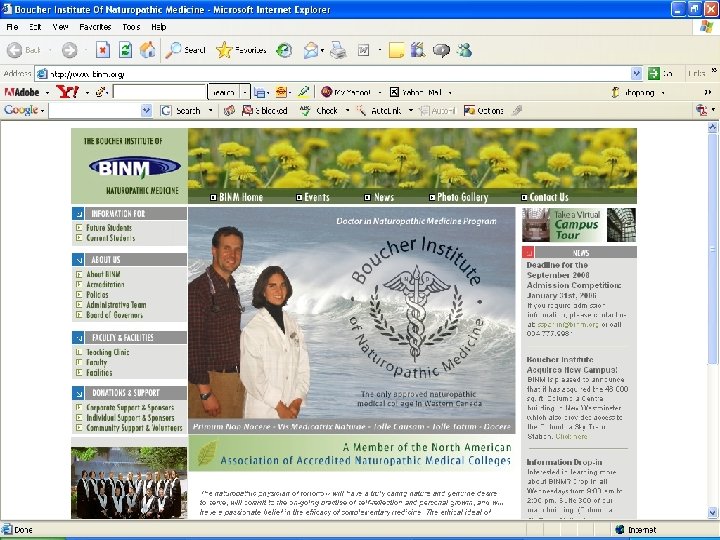Open the File menu

(12, 27)
